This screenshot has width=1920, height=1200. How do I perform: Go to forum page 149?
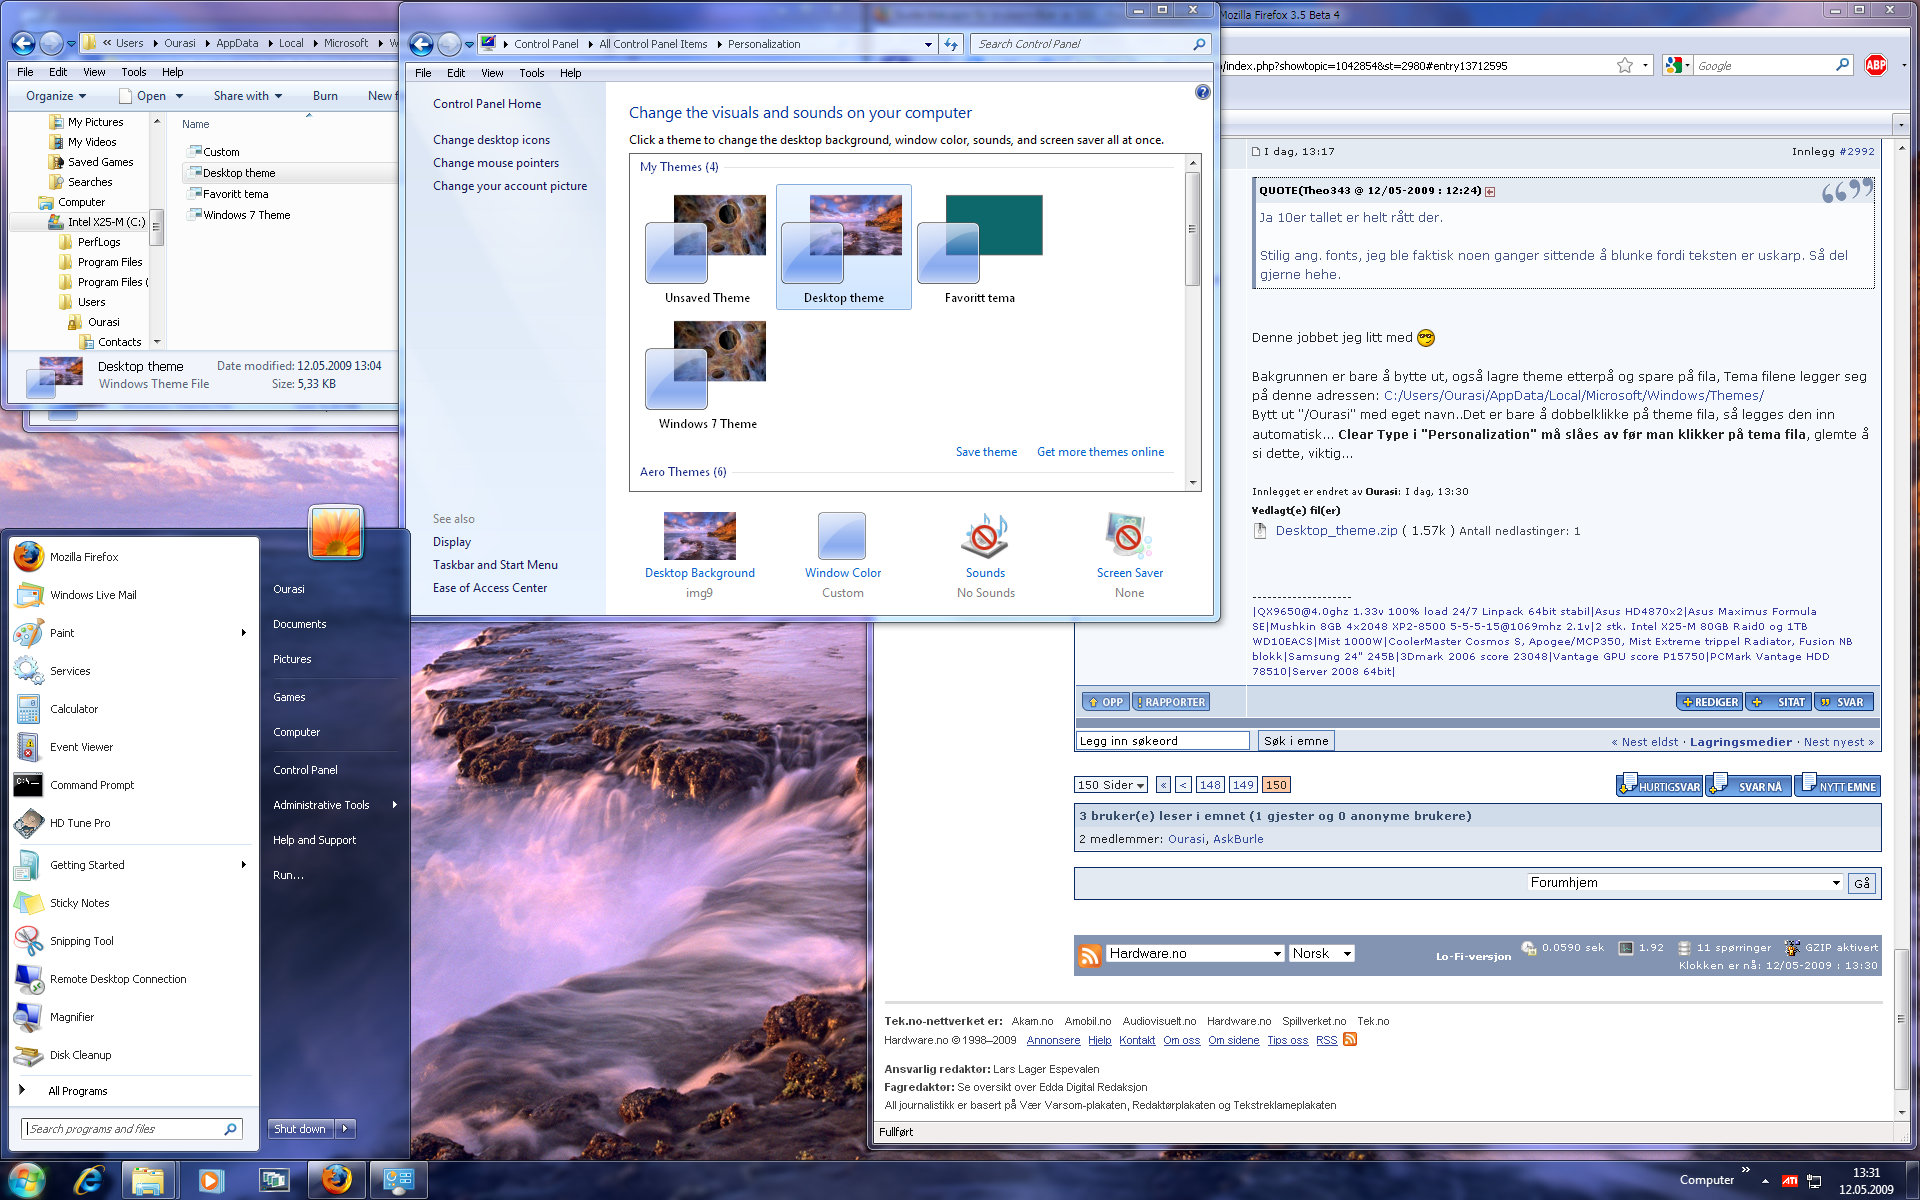1243,785
